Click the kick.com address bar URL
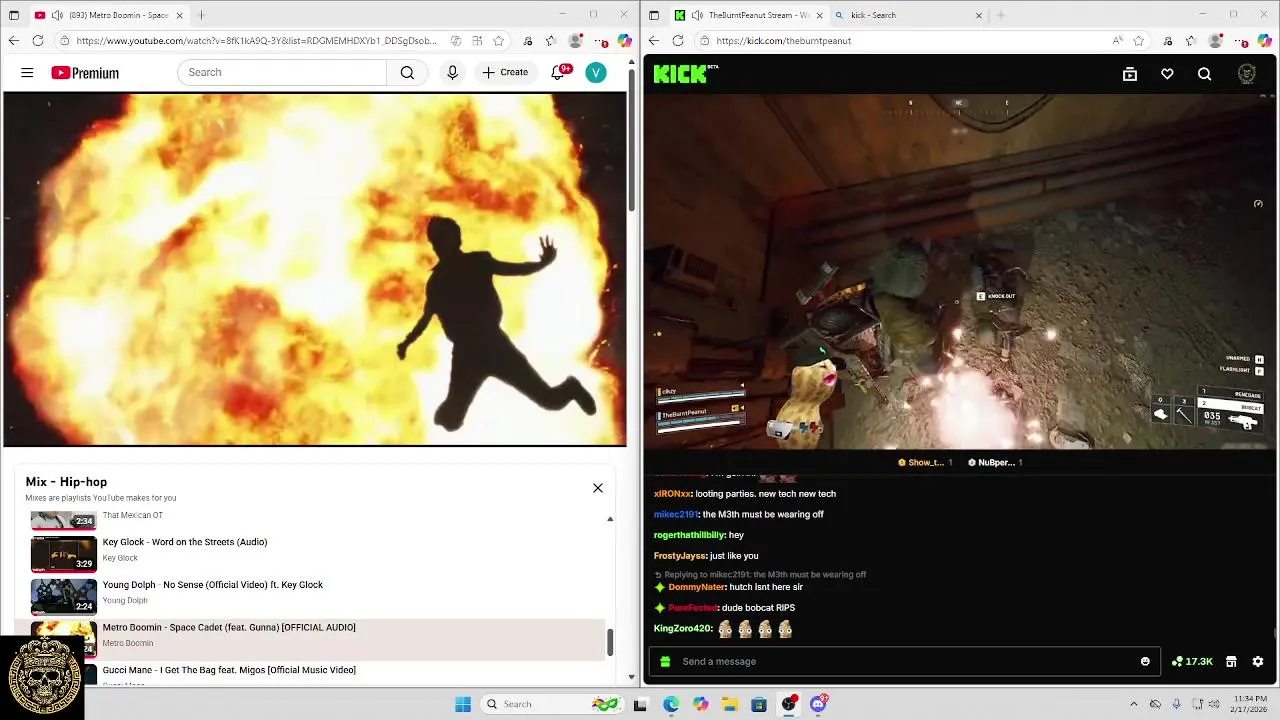1280x720 pixels. [x=783, y=41]
